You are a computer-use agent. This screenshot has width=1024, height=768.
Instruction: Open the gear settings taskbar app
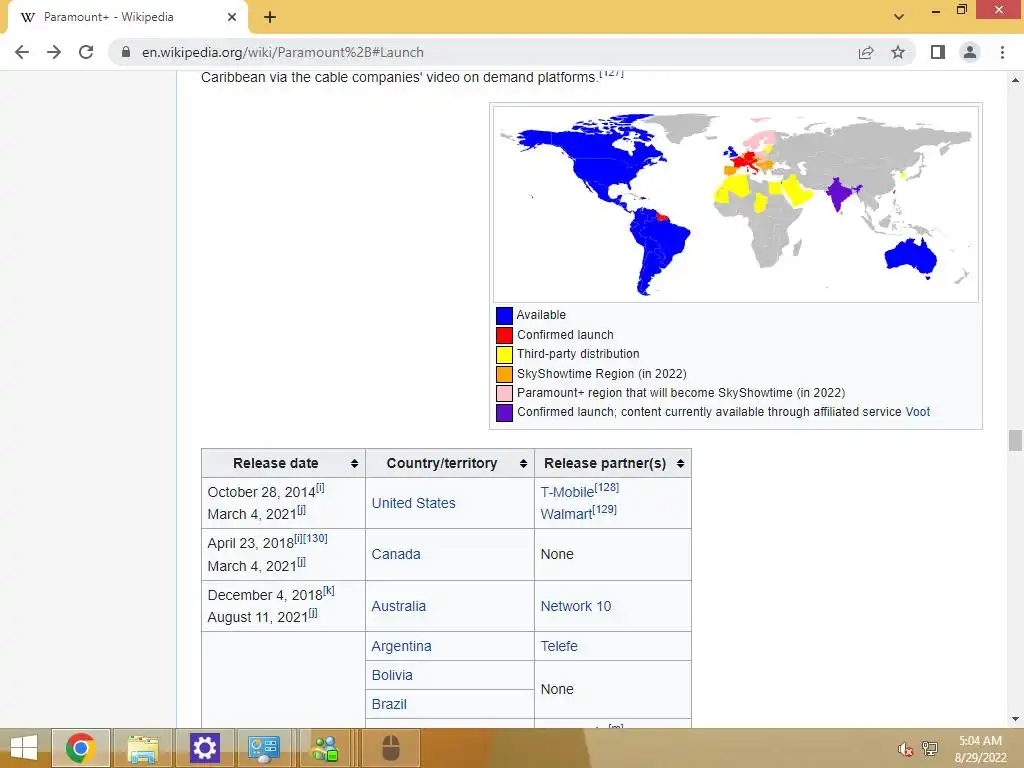click(x=204, y=748)
